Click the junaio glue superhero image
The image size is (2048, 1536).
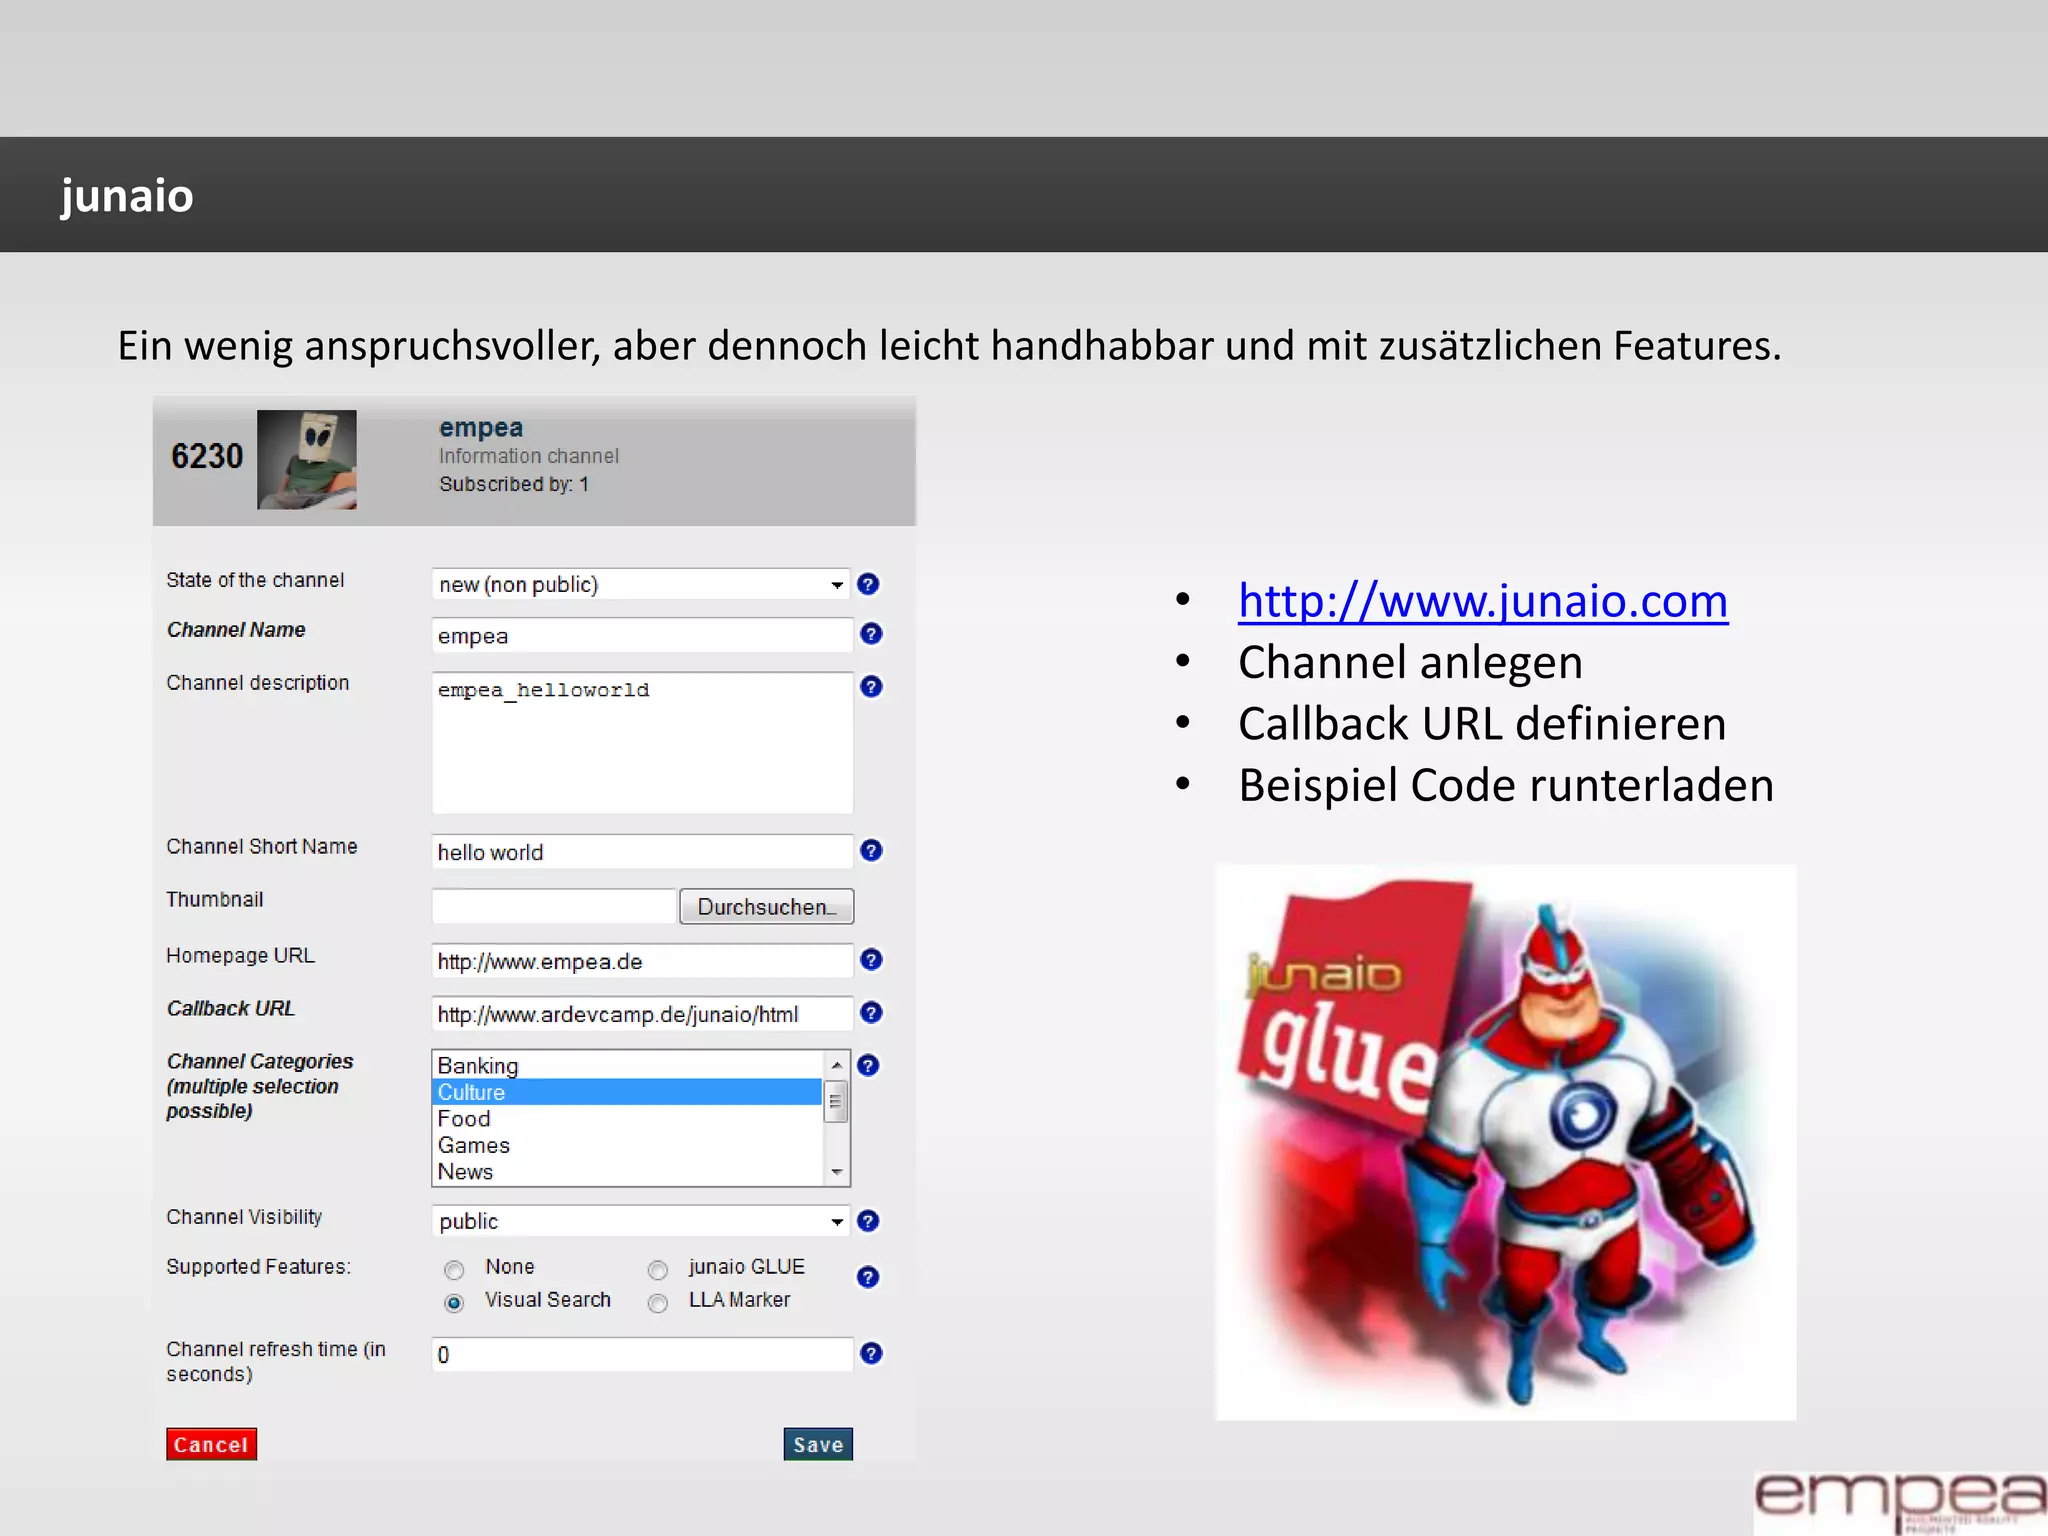point(1505,1142)
